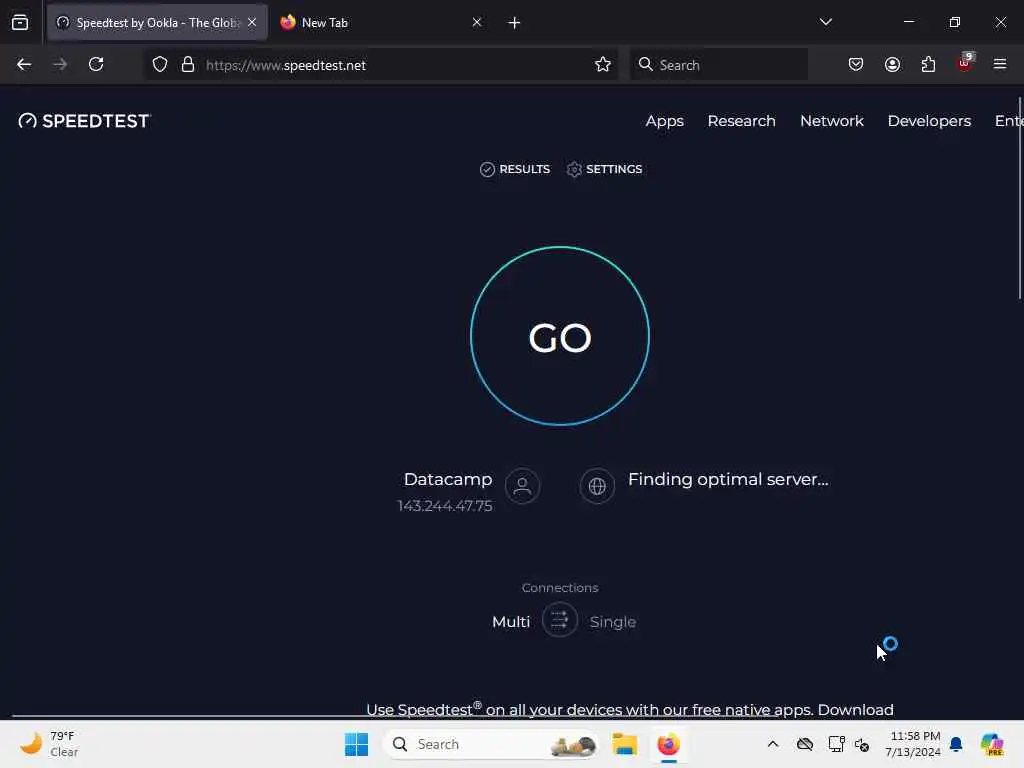View site security padlock info
This screenshot has width=1024, height=768.
click(x=188, y=65)
